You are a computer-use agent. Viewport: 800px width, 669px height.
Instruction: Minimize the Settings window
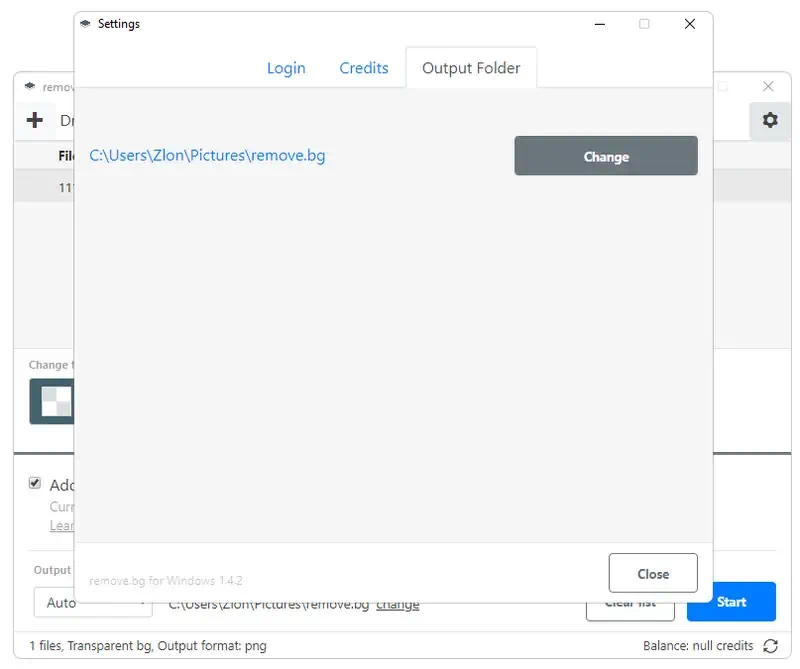(x=600, y=24)
